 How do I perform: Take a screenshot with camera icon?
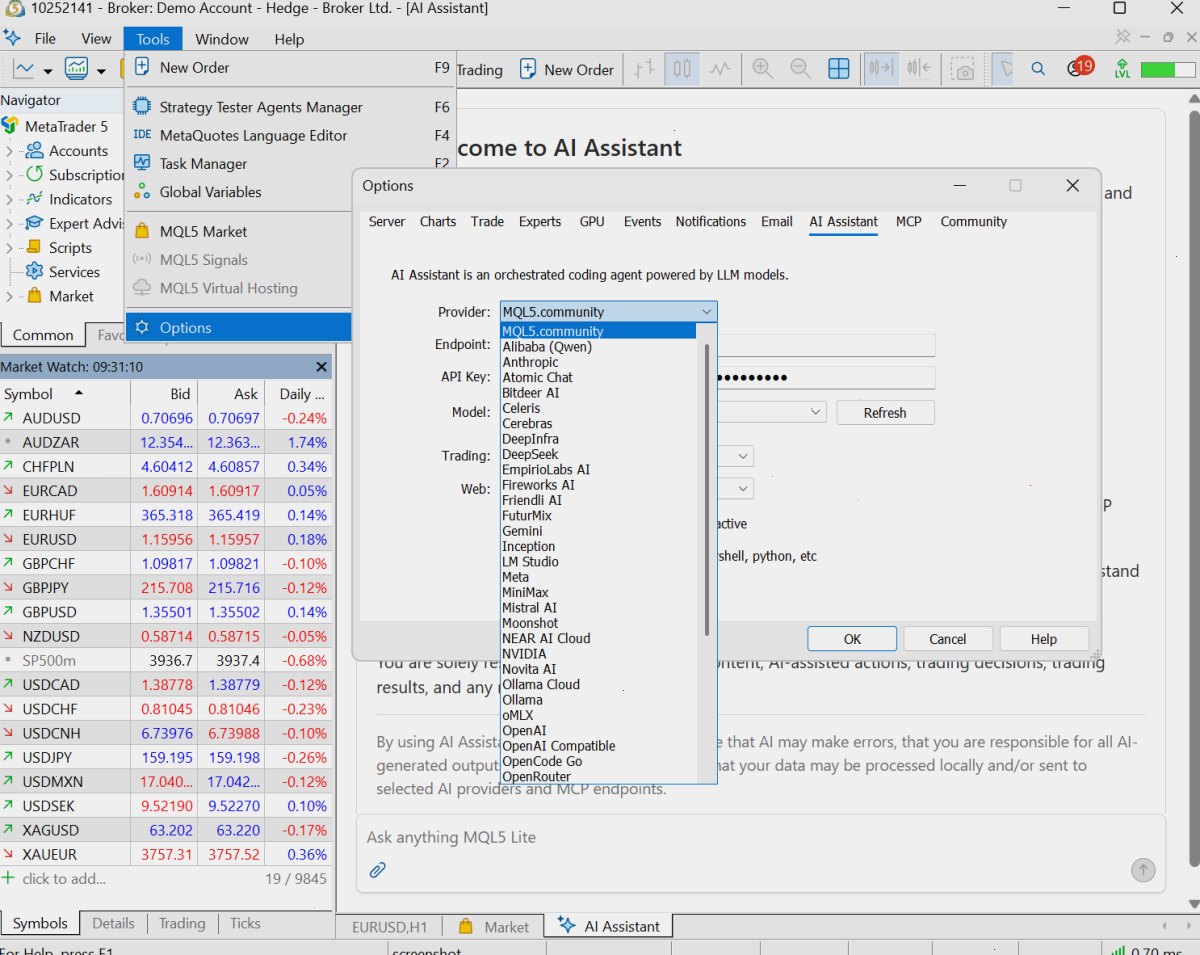(x=963, y=70)
